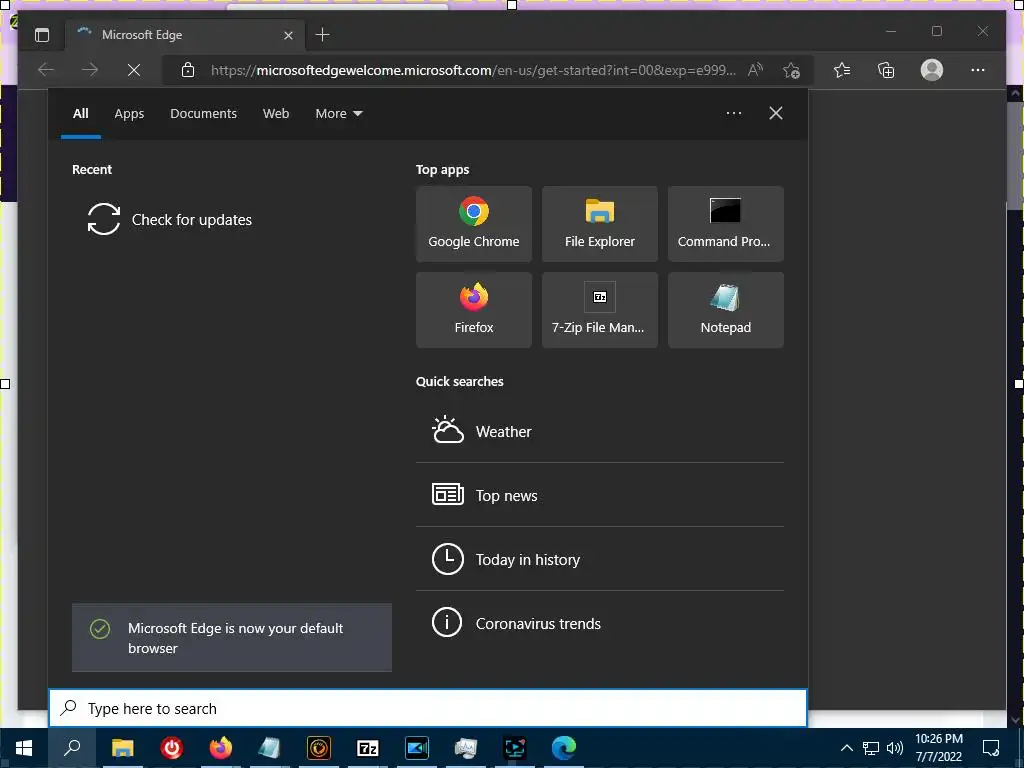Expand the More search filter dropdown
The width and height of the screenshot is (1024, 768).
(x=338, y=114)
